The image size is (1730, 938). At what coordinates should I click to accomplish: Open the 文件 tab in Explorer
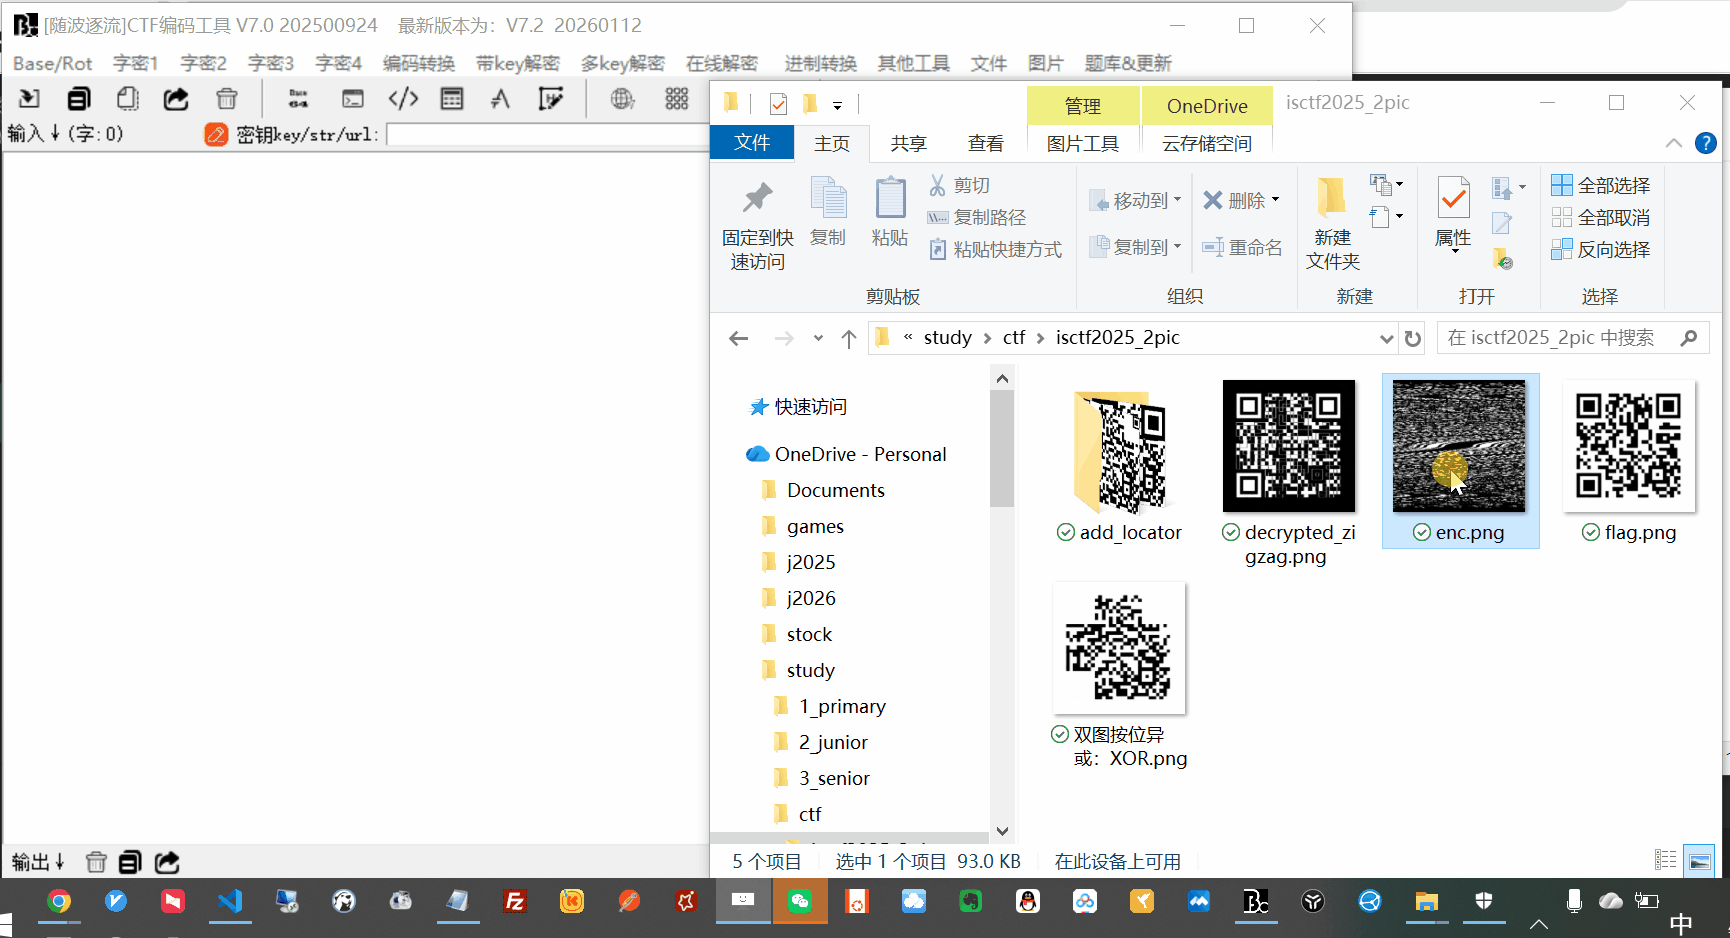(752, 143)
